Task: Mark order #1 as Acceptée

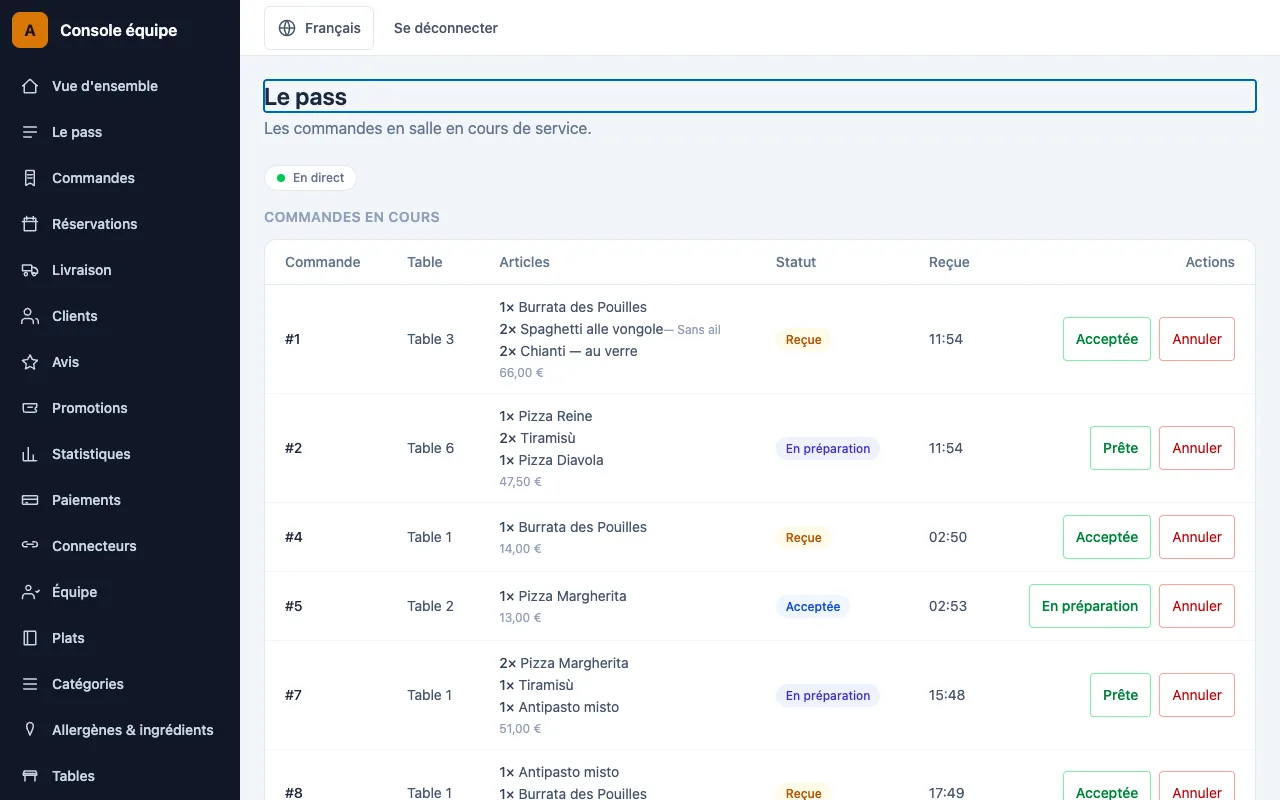Action: coord(1107,339)
